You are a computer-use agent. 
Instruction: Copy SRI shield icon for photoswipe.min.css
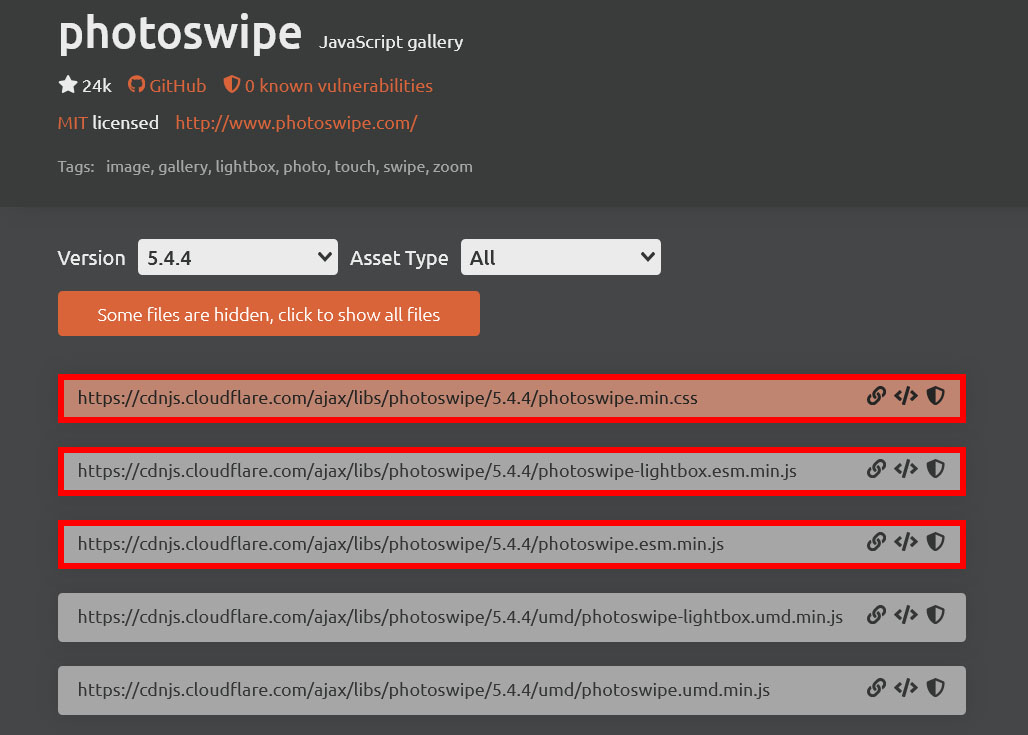click(x=935, y=397)
